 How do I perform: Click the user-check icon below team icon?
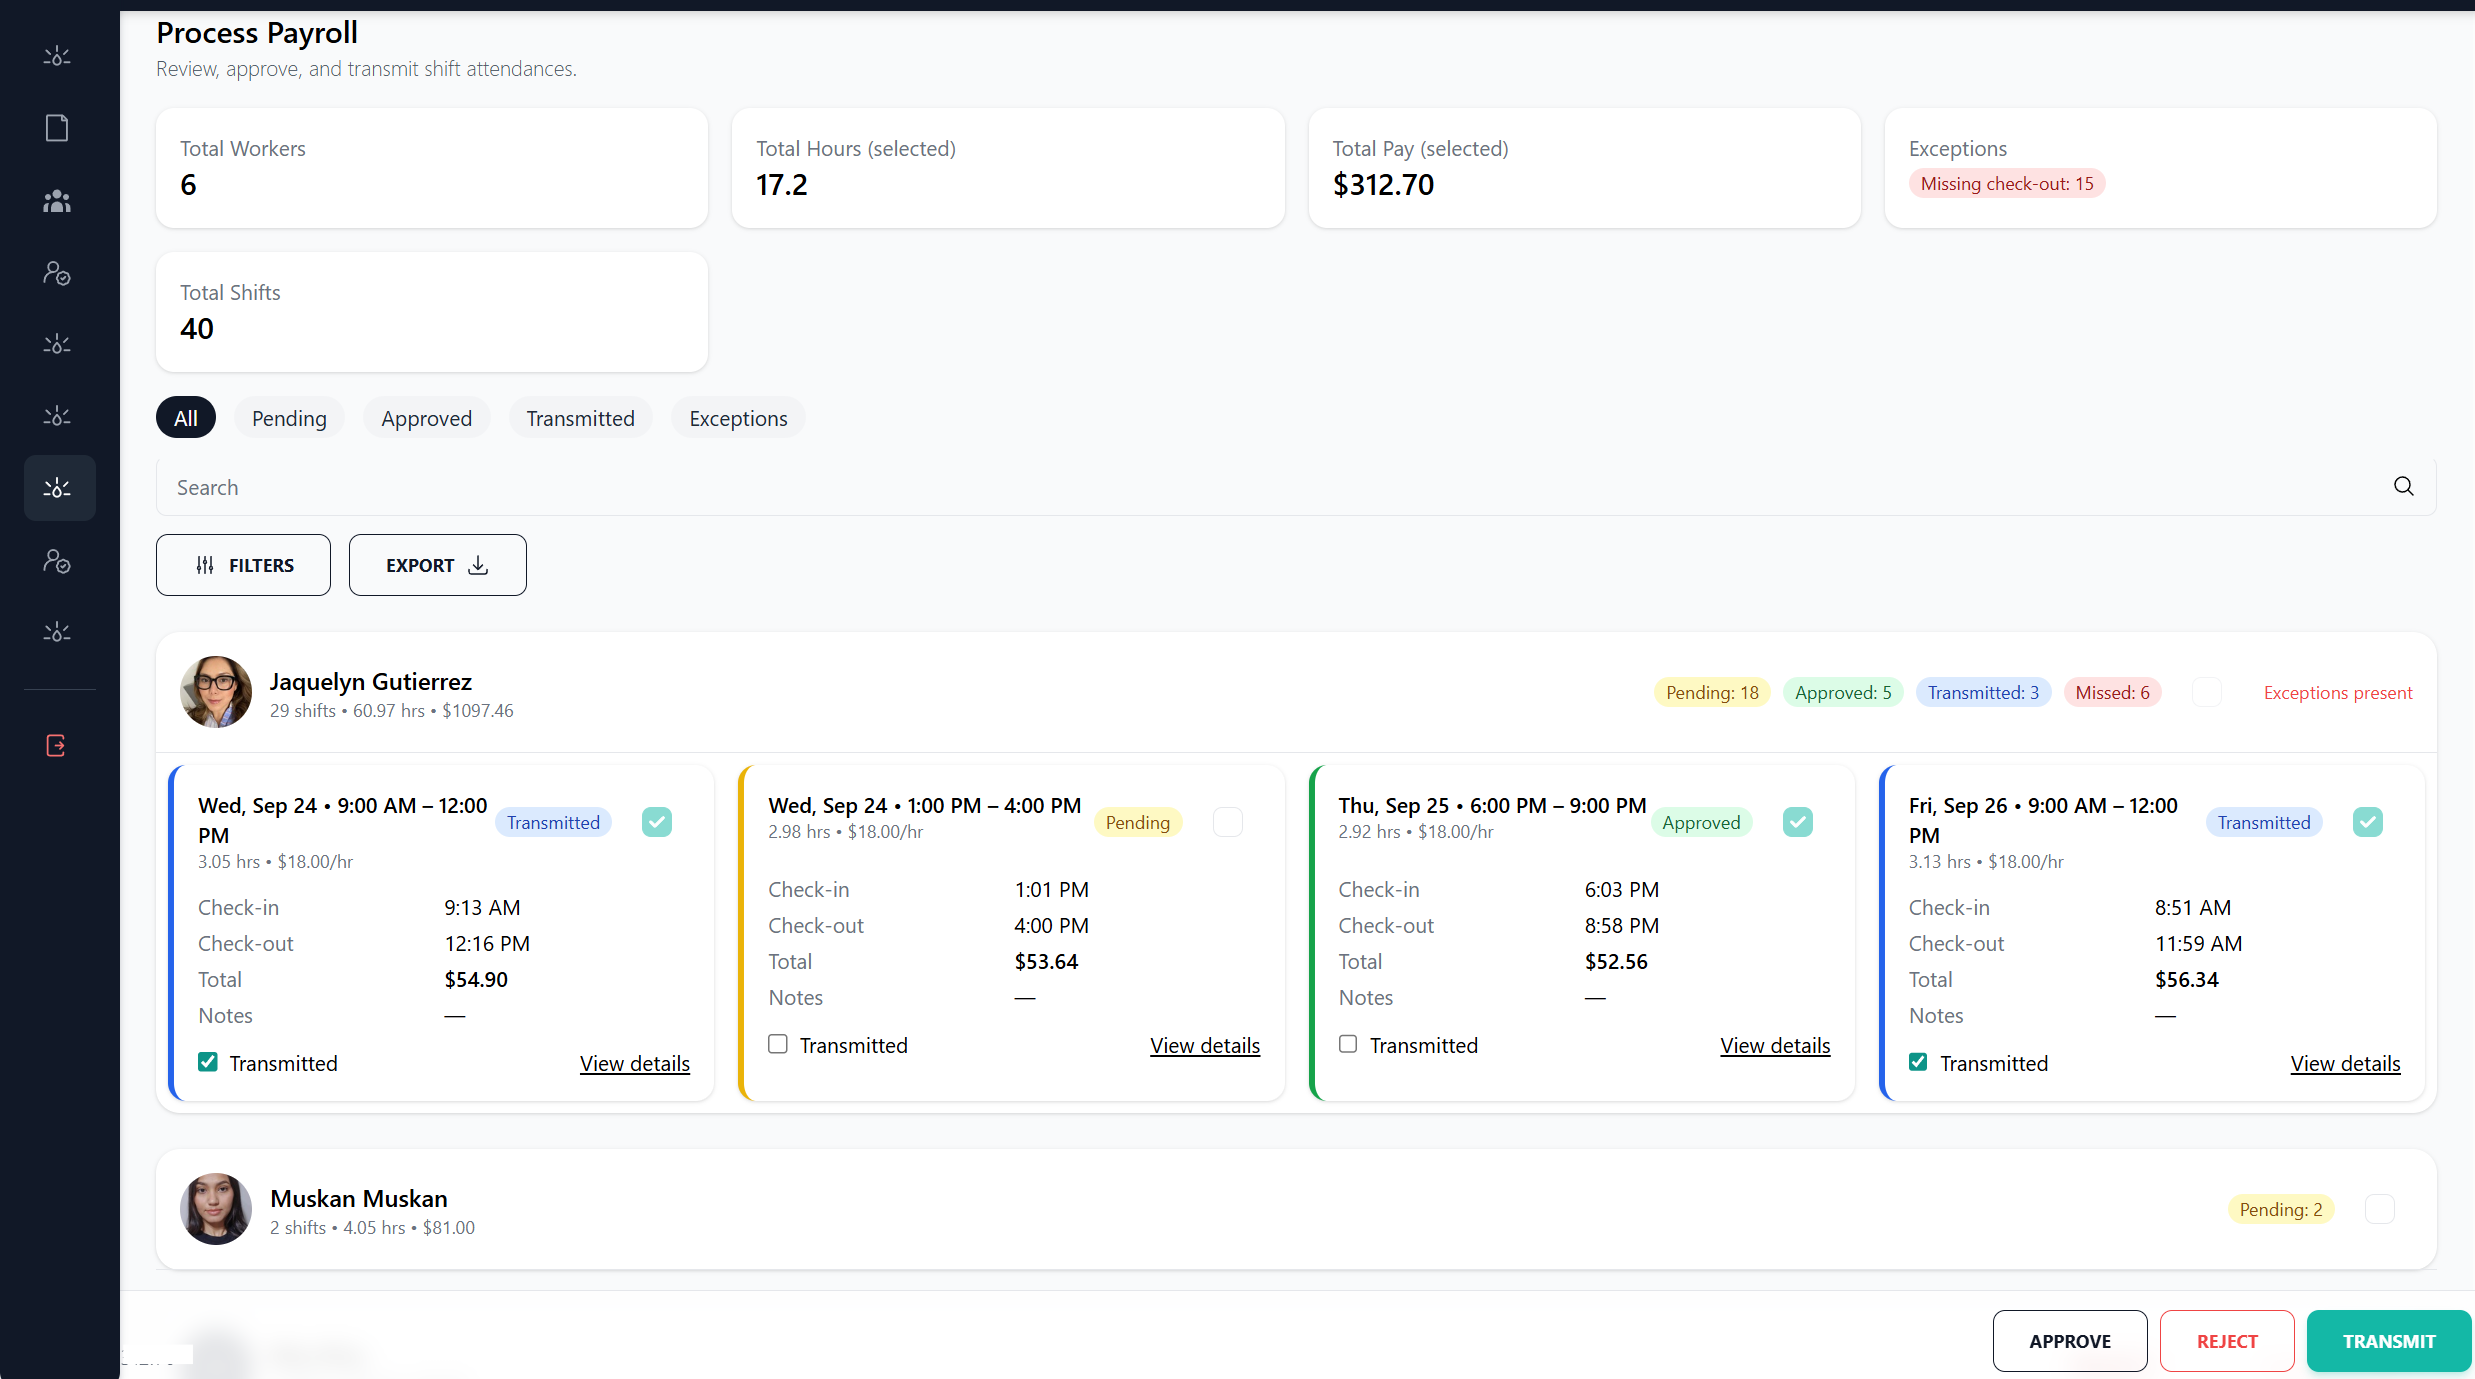click(x=57, y=273)
